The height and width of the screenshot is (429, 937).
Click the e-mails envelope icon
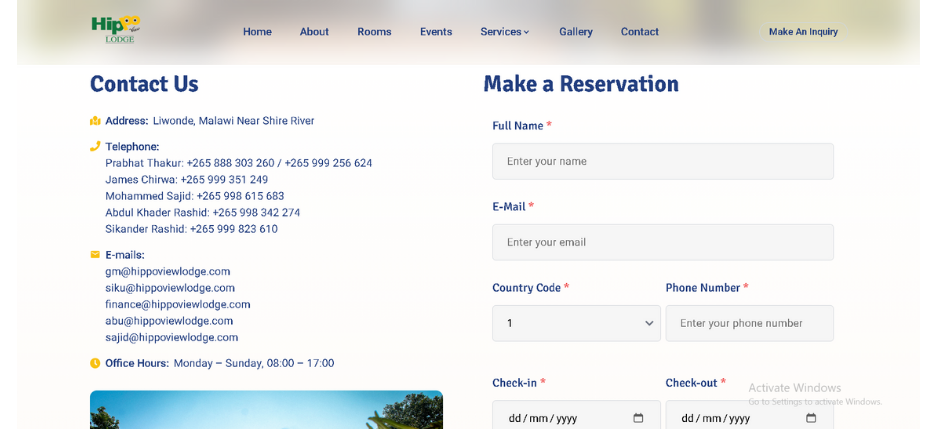coord(95,255)
